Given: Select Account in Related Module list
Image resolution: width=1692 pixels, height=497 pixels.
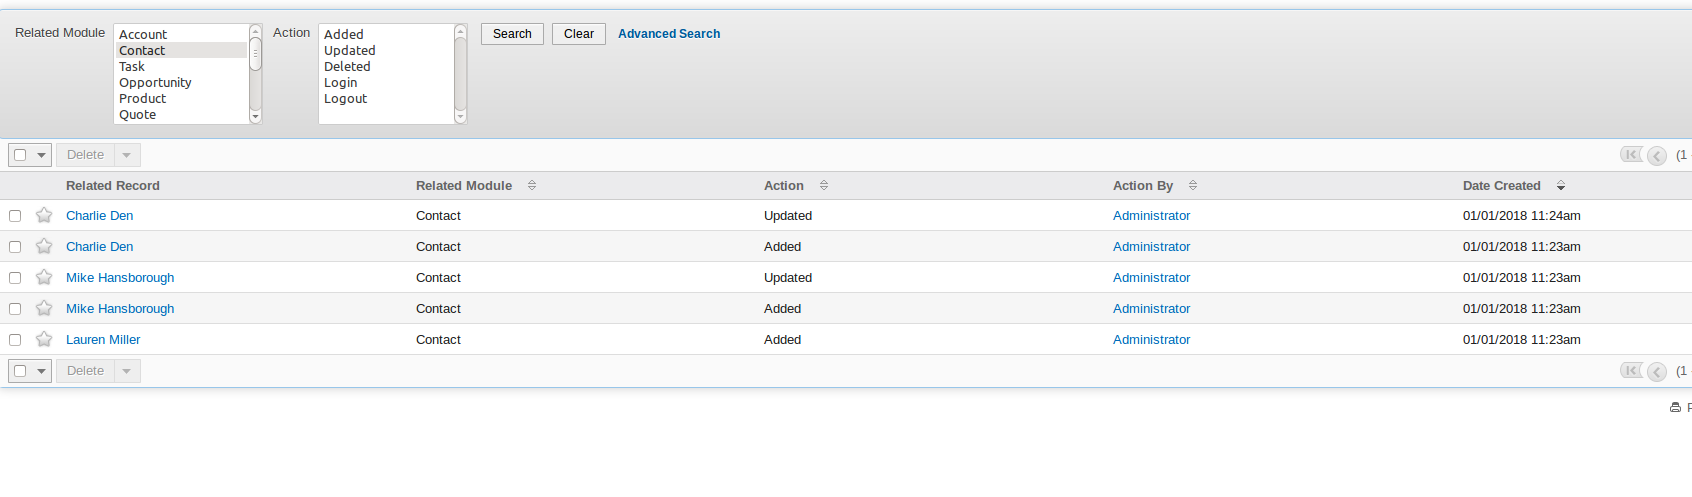Looking at the screenshot, I should tap(182, 34).
